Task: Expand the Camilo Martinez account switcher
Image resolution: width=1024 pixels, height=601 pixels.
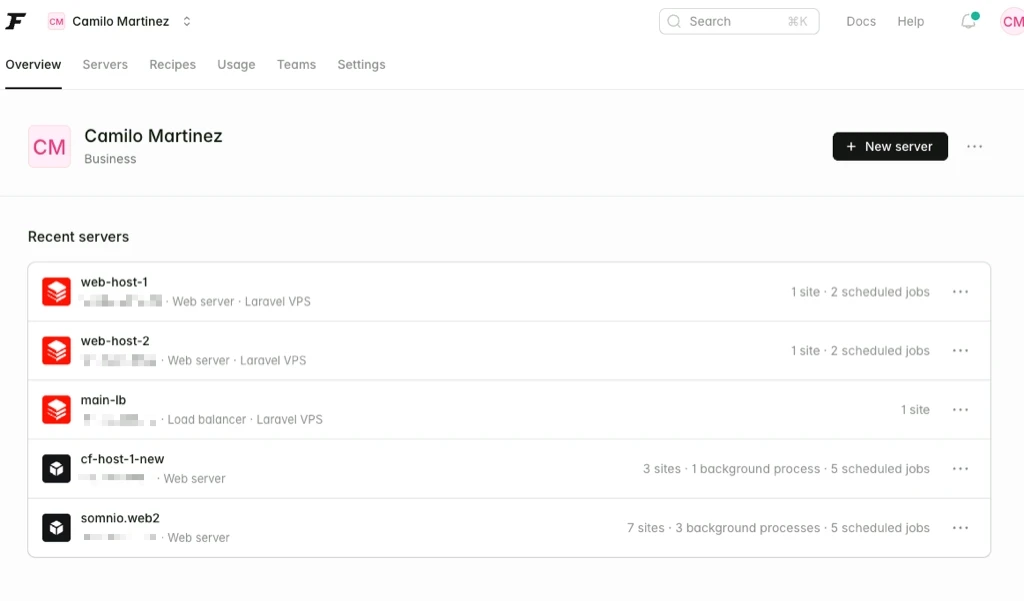Action: [x=186, y=21]
